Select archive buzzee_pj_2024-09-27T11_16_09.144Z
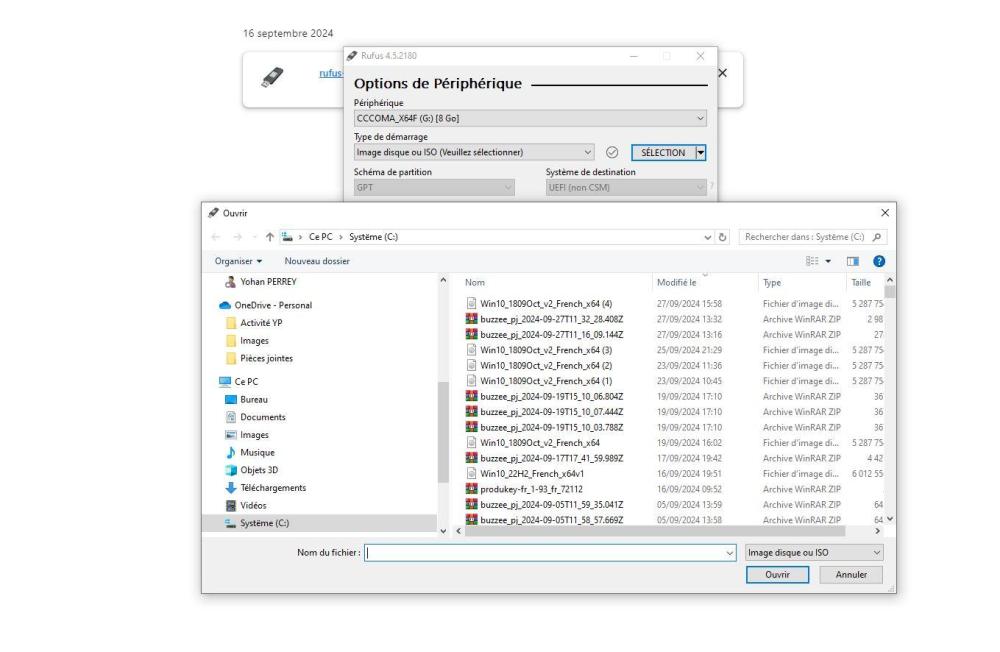Image resolution: width=1000 pixels, height=652 pixels. (552, 335)
